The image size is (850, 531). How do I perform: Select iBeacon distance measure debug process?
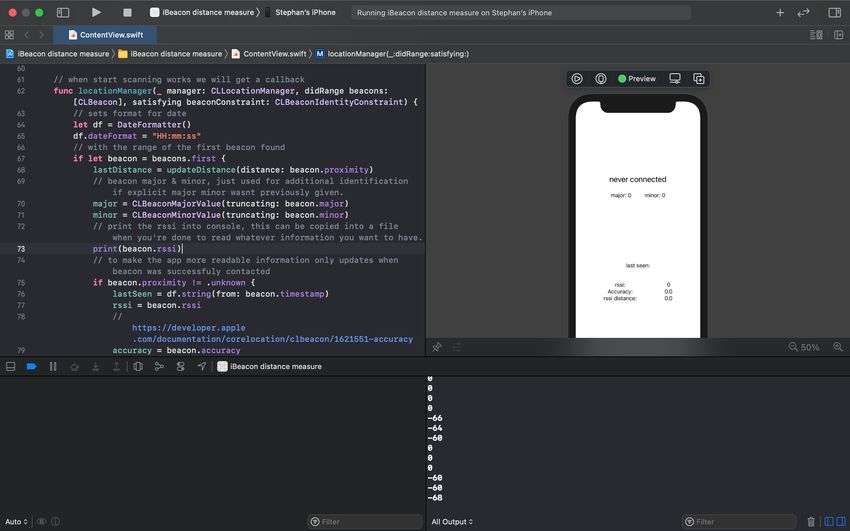[269, 366]
